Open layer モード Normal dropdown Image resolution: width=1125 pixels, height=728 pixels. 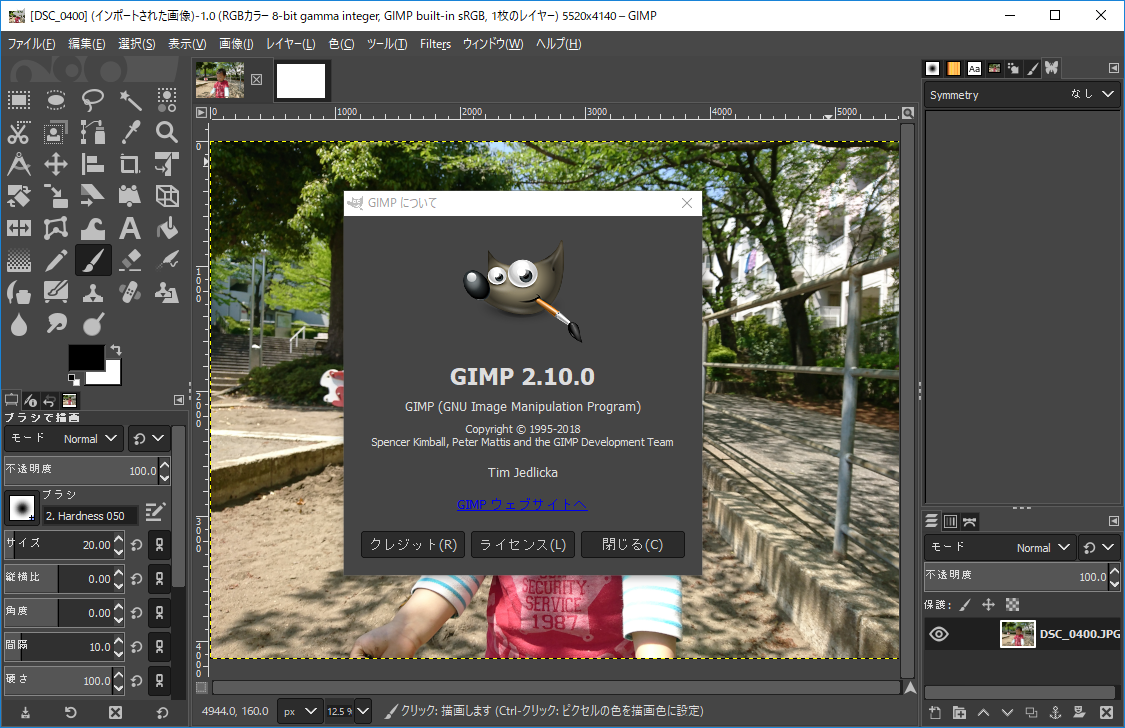(x=1000, y=547)
